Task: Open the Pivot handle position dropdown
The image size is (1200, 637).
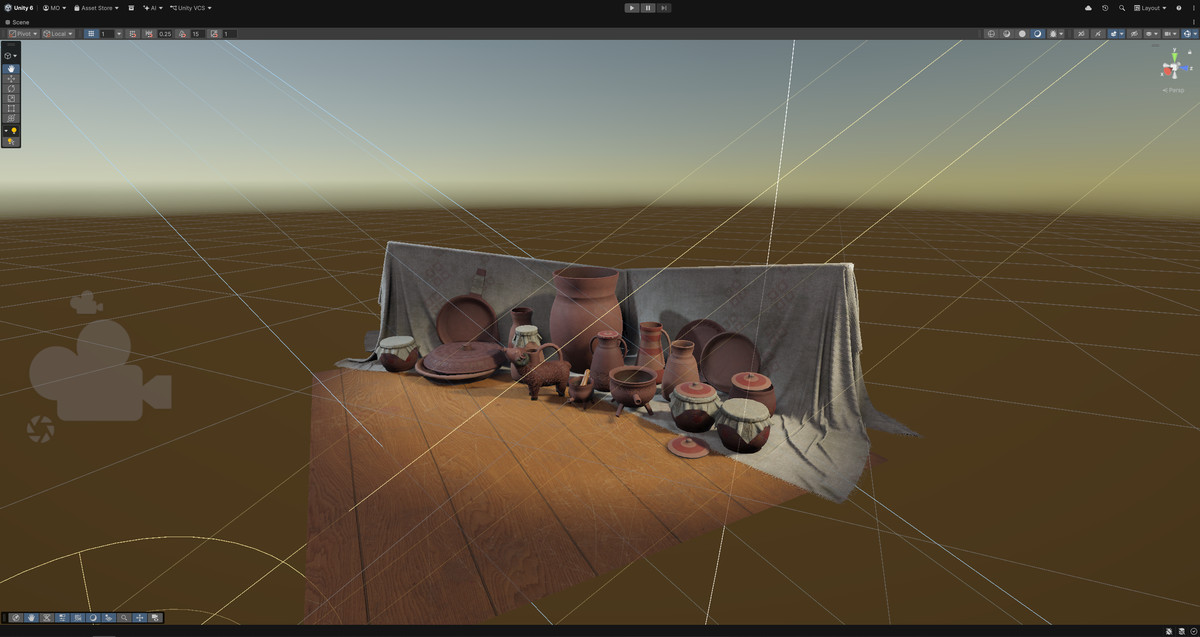Action: (23, 33)
